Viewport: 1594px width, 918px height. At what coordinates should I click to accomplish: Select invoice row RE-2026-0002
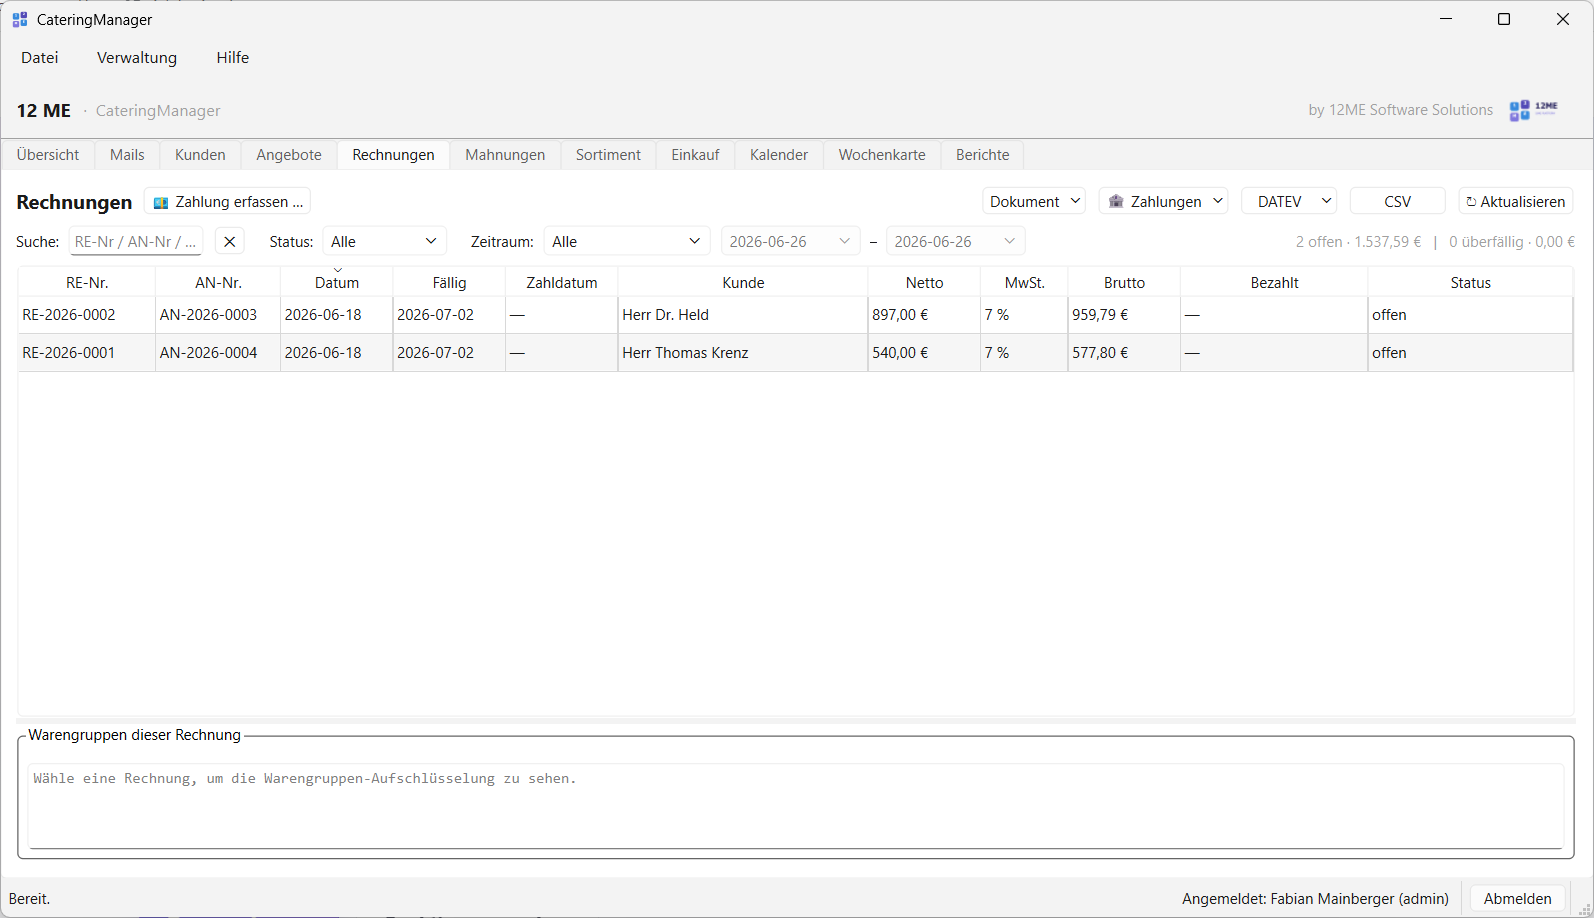pyautogui.click(x=795, y=315)
